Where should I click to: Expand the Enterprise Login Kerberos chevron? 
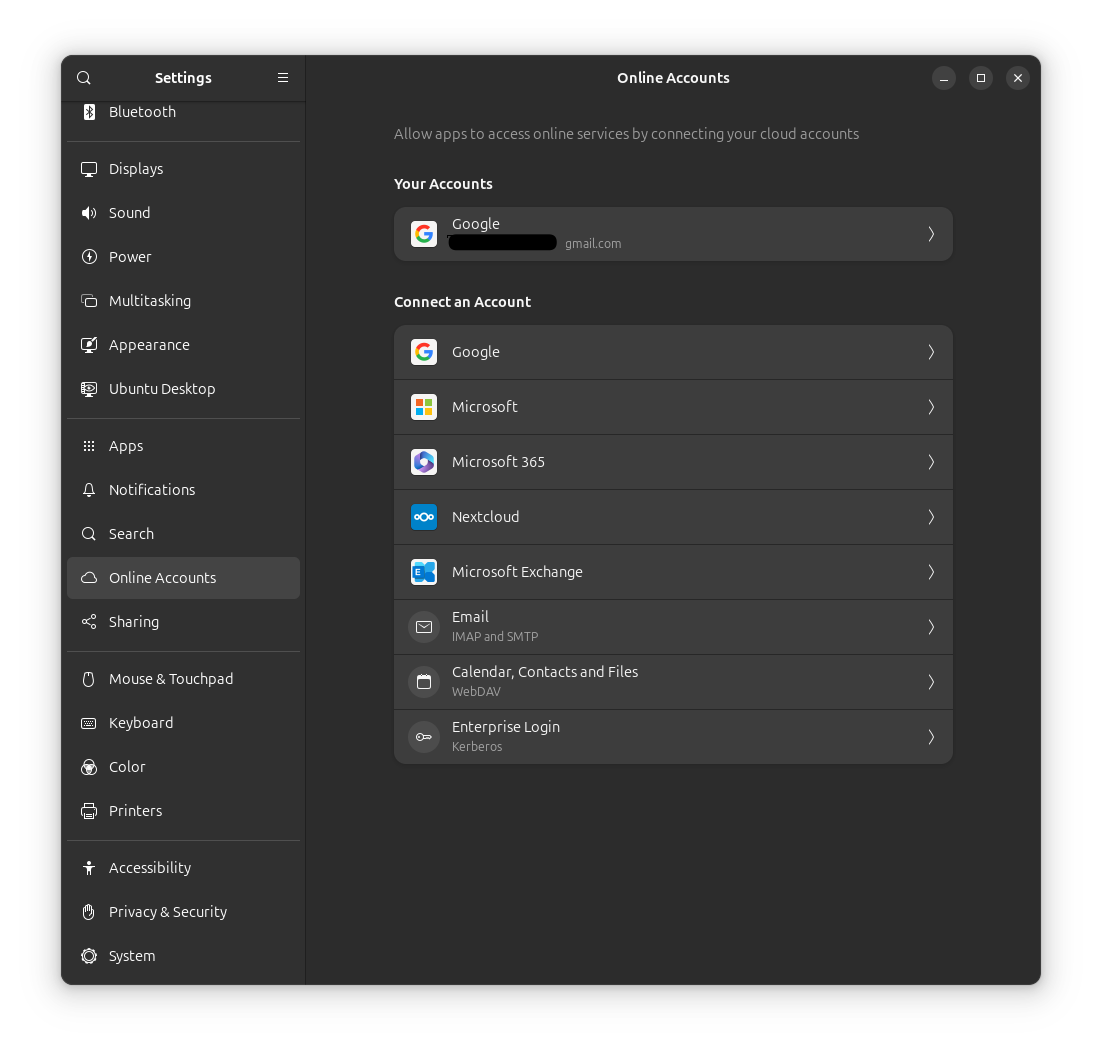click(x=931, y=737)
